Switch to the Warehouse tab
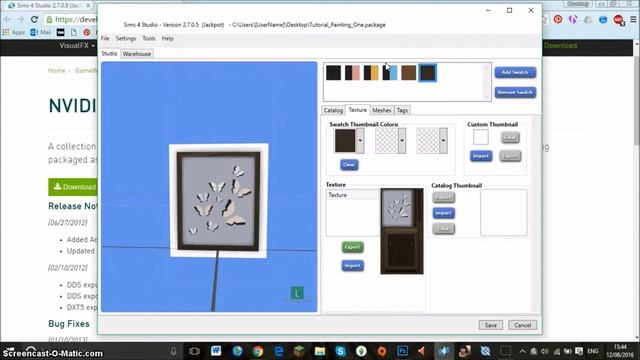This screenshot has height=360, width=640. point(137,54)
